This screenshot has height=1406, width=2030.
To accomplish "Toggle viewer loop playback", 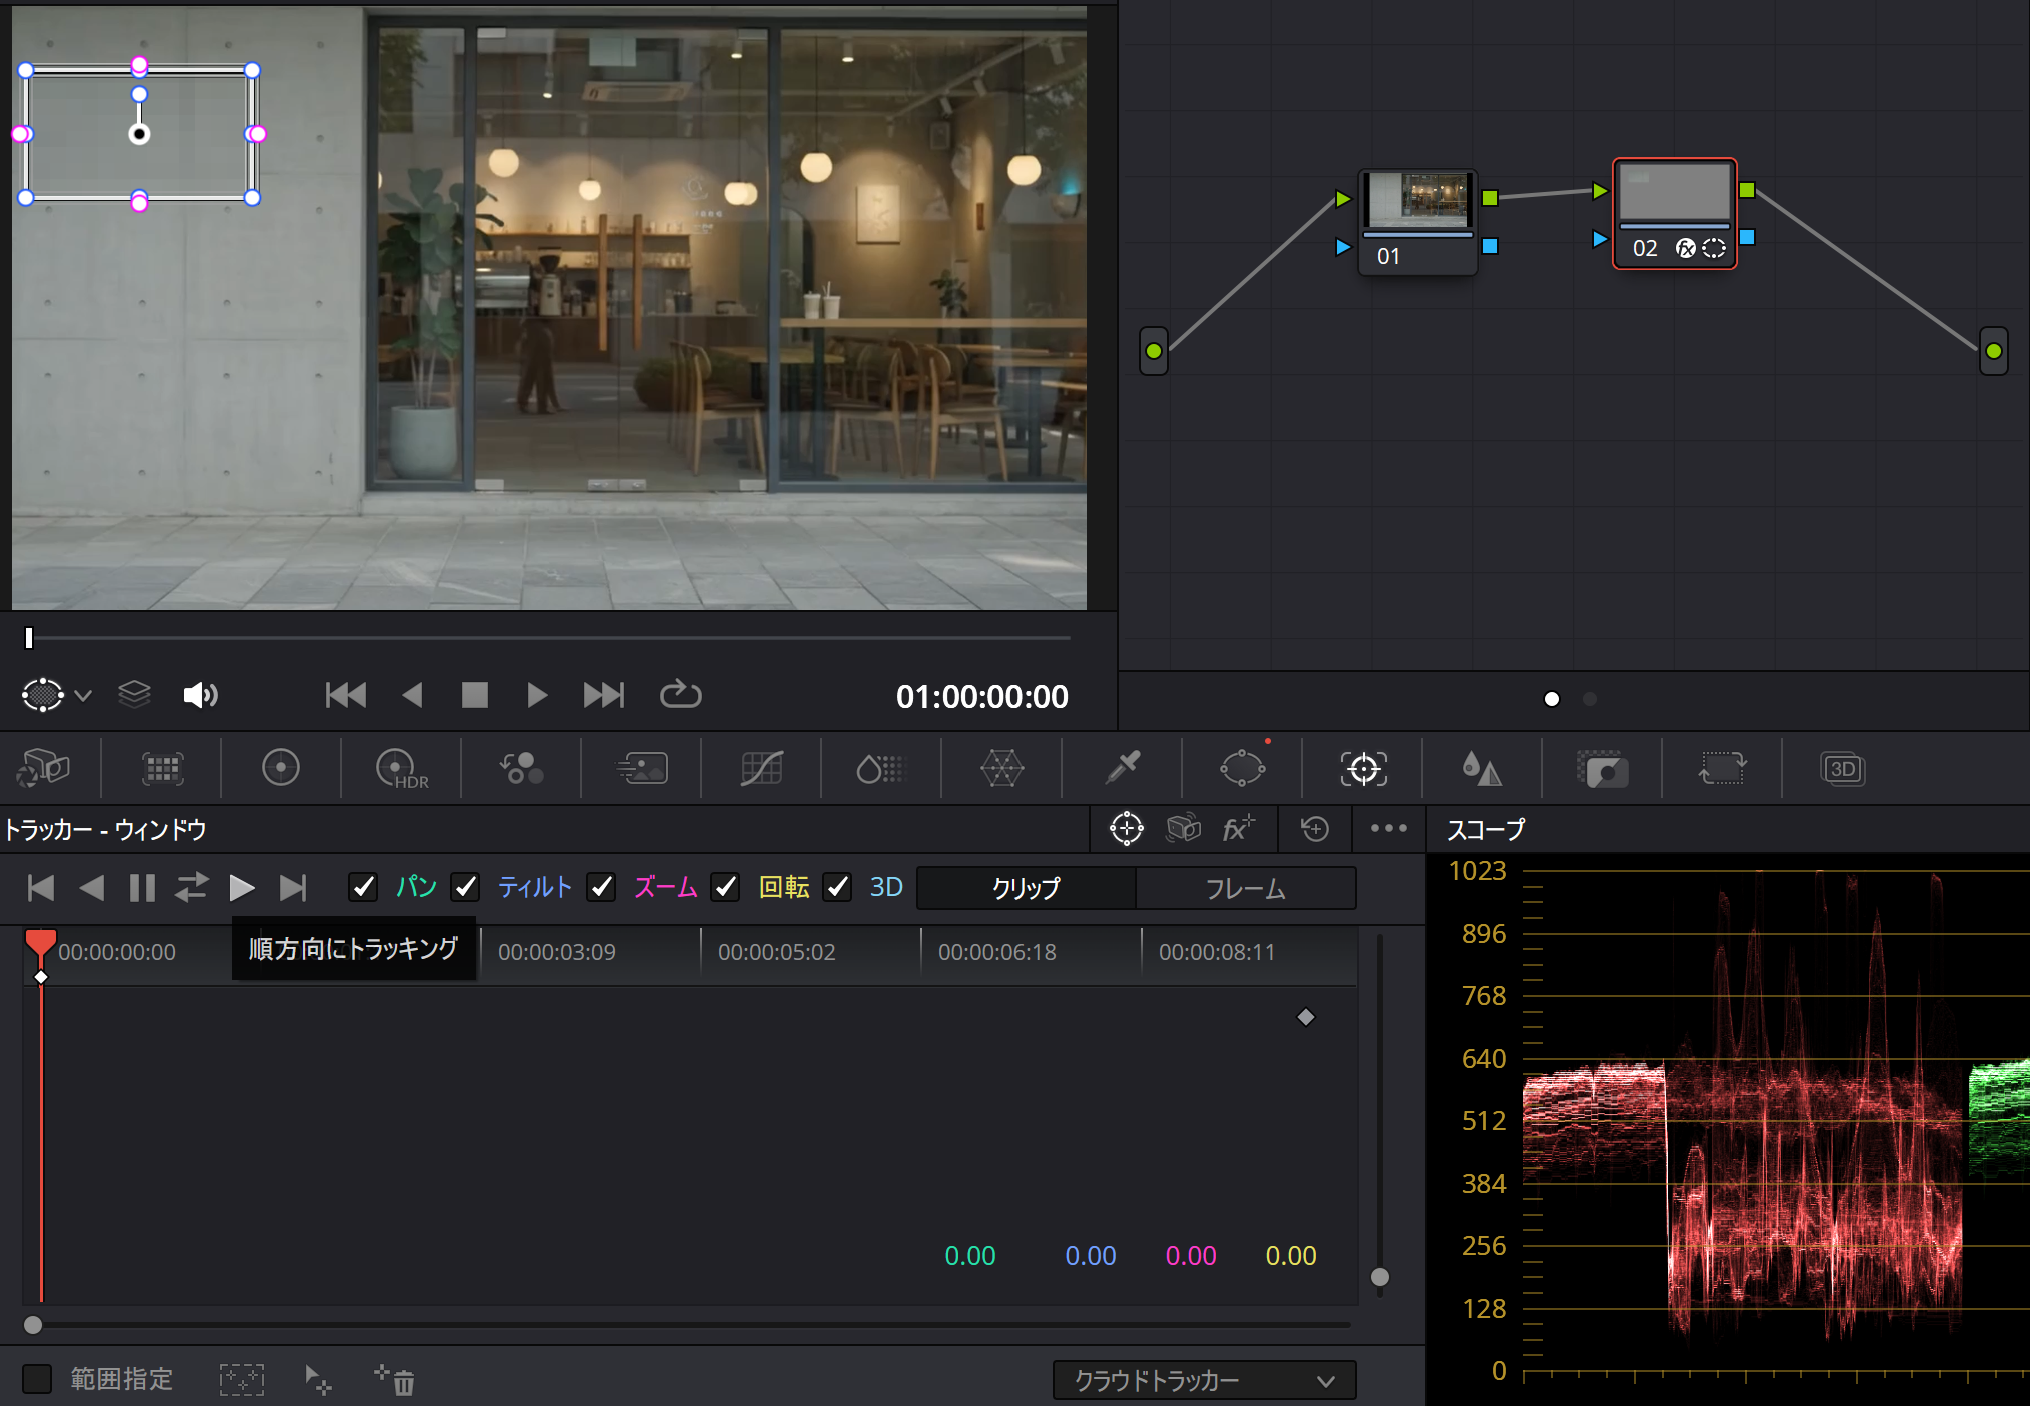I will coord(680,694).
